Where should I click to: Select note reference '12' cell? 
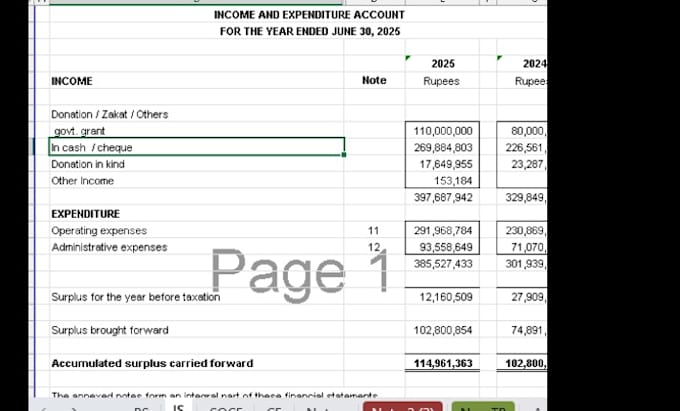[x=374, y=247]
